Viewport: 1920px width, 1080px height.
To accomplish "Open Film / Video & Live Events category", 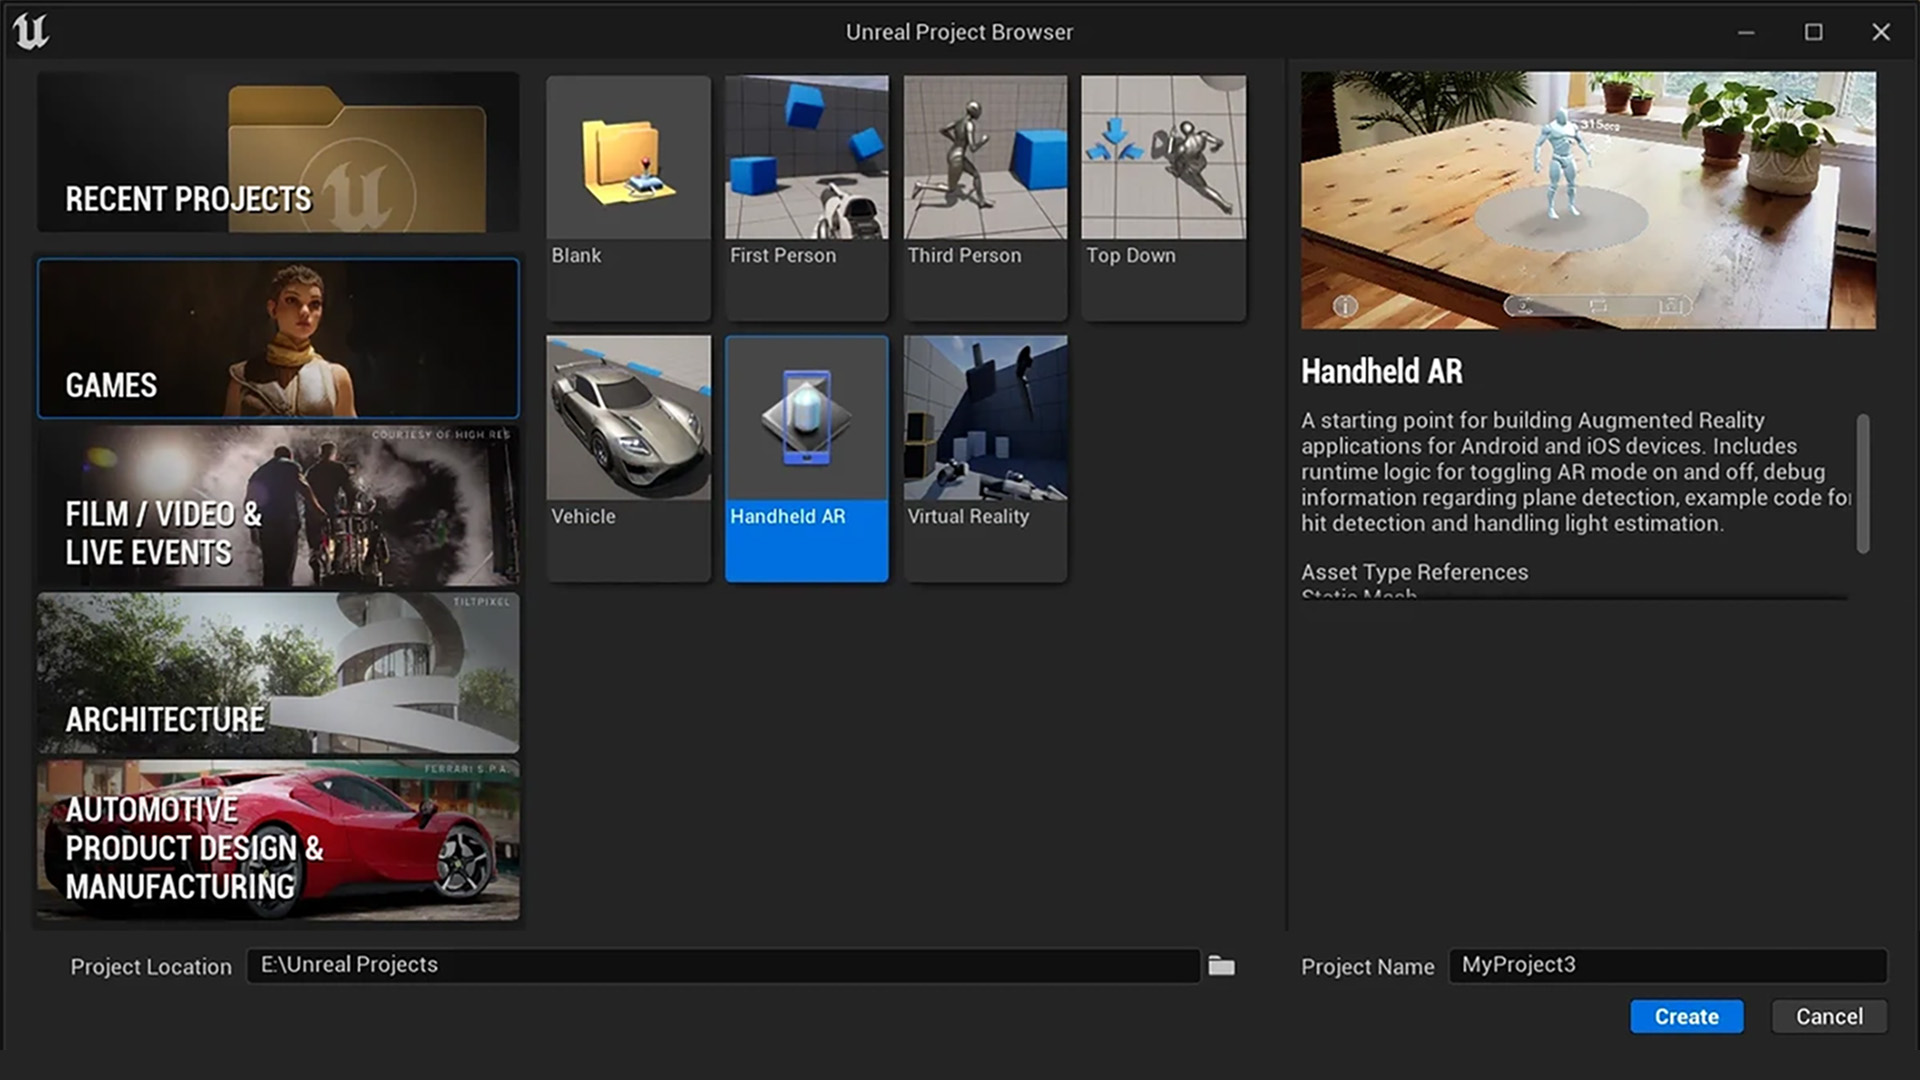I will (278, 506).
